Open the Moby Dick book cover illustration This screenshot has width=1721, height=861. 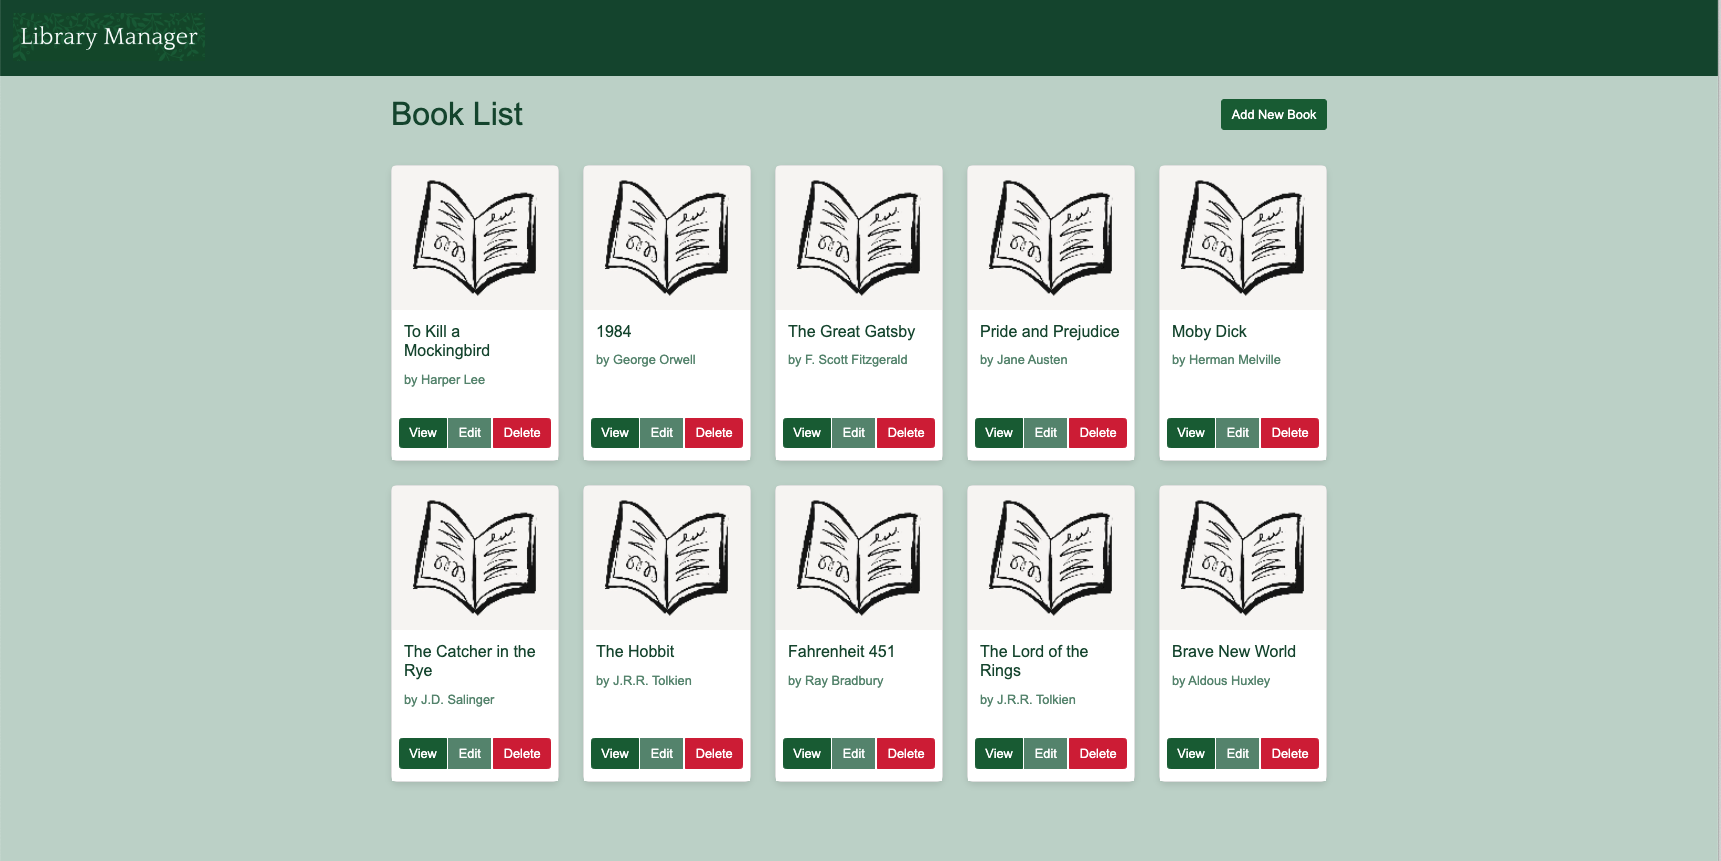click(1242, 238)
